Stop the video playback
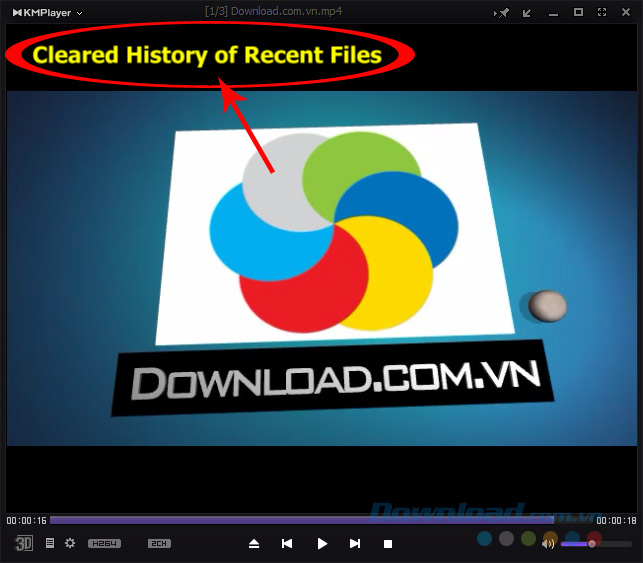 point(388,544)
